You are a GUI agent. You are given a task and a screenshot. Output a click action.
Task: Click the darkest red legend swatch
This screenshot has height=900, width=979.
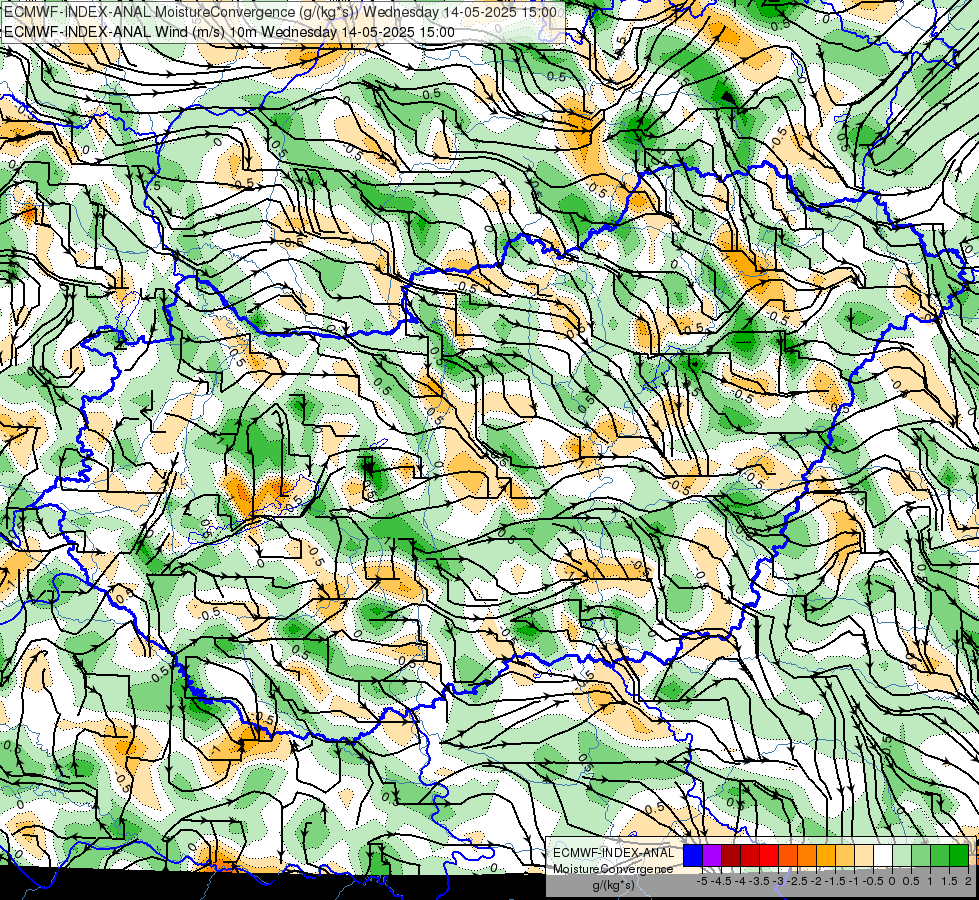[731, 855]
